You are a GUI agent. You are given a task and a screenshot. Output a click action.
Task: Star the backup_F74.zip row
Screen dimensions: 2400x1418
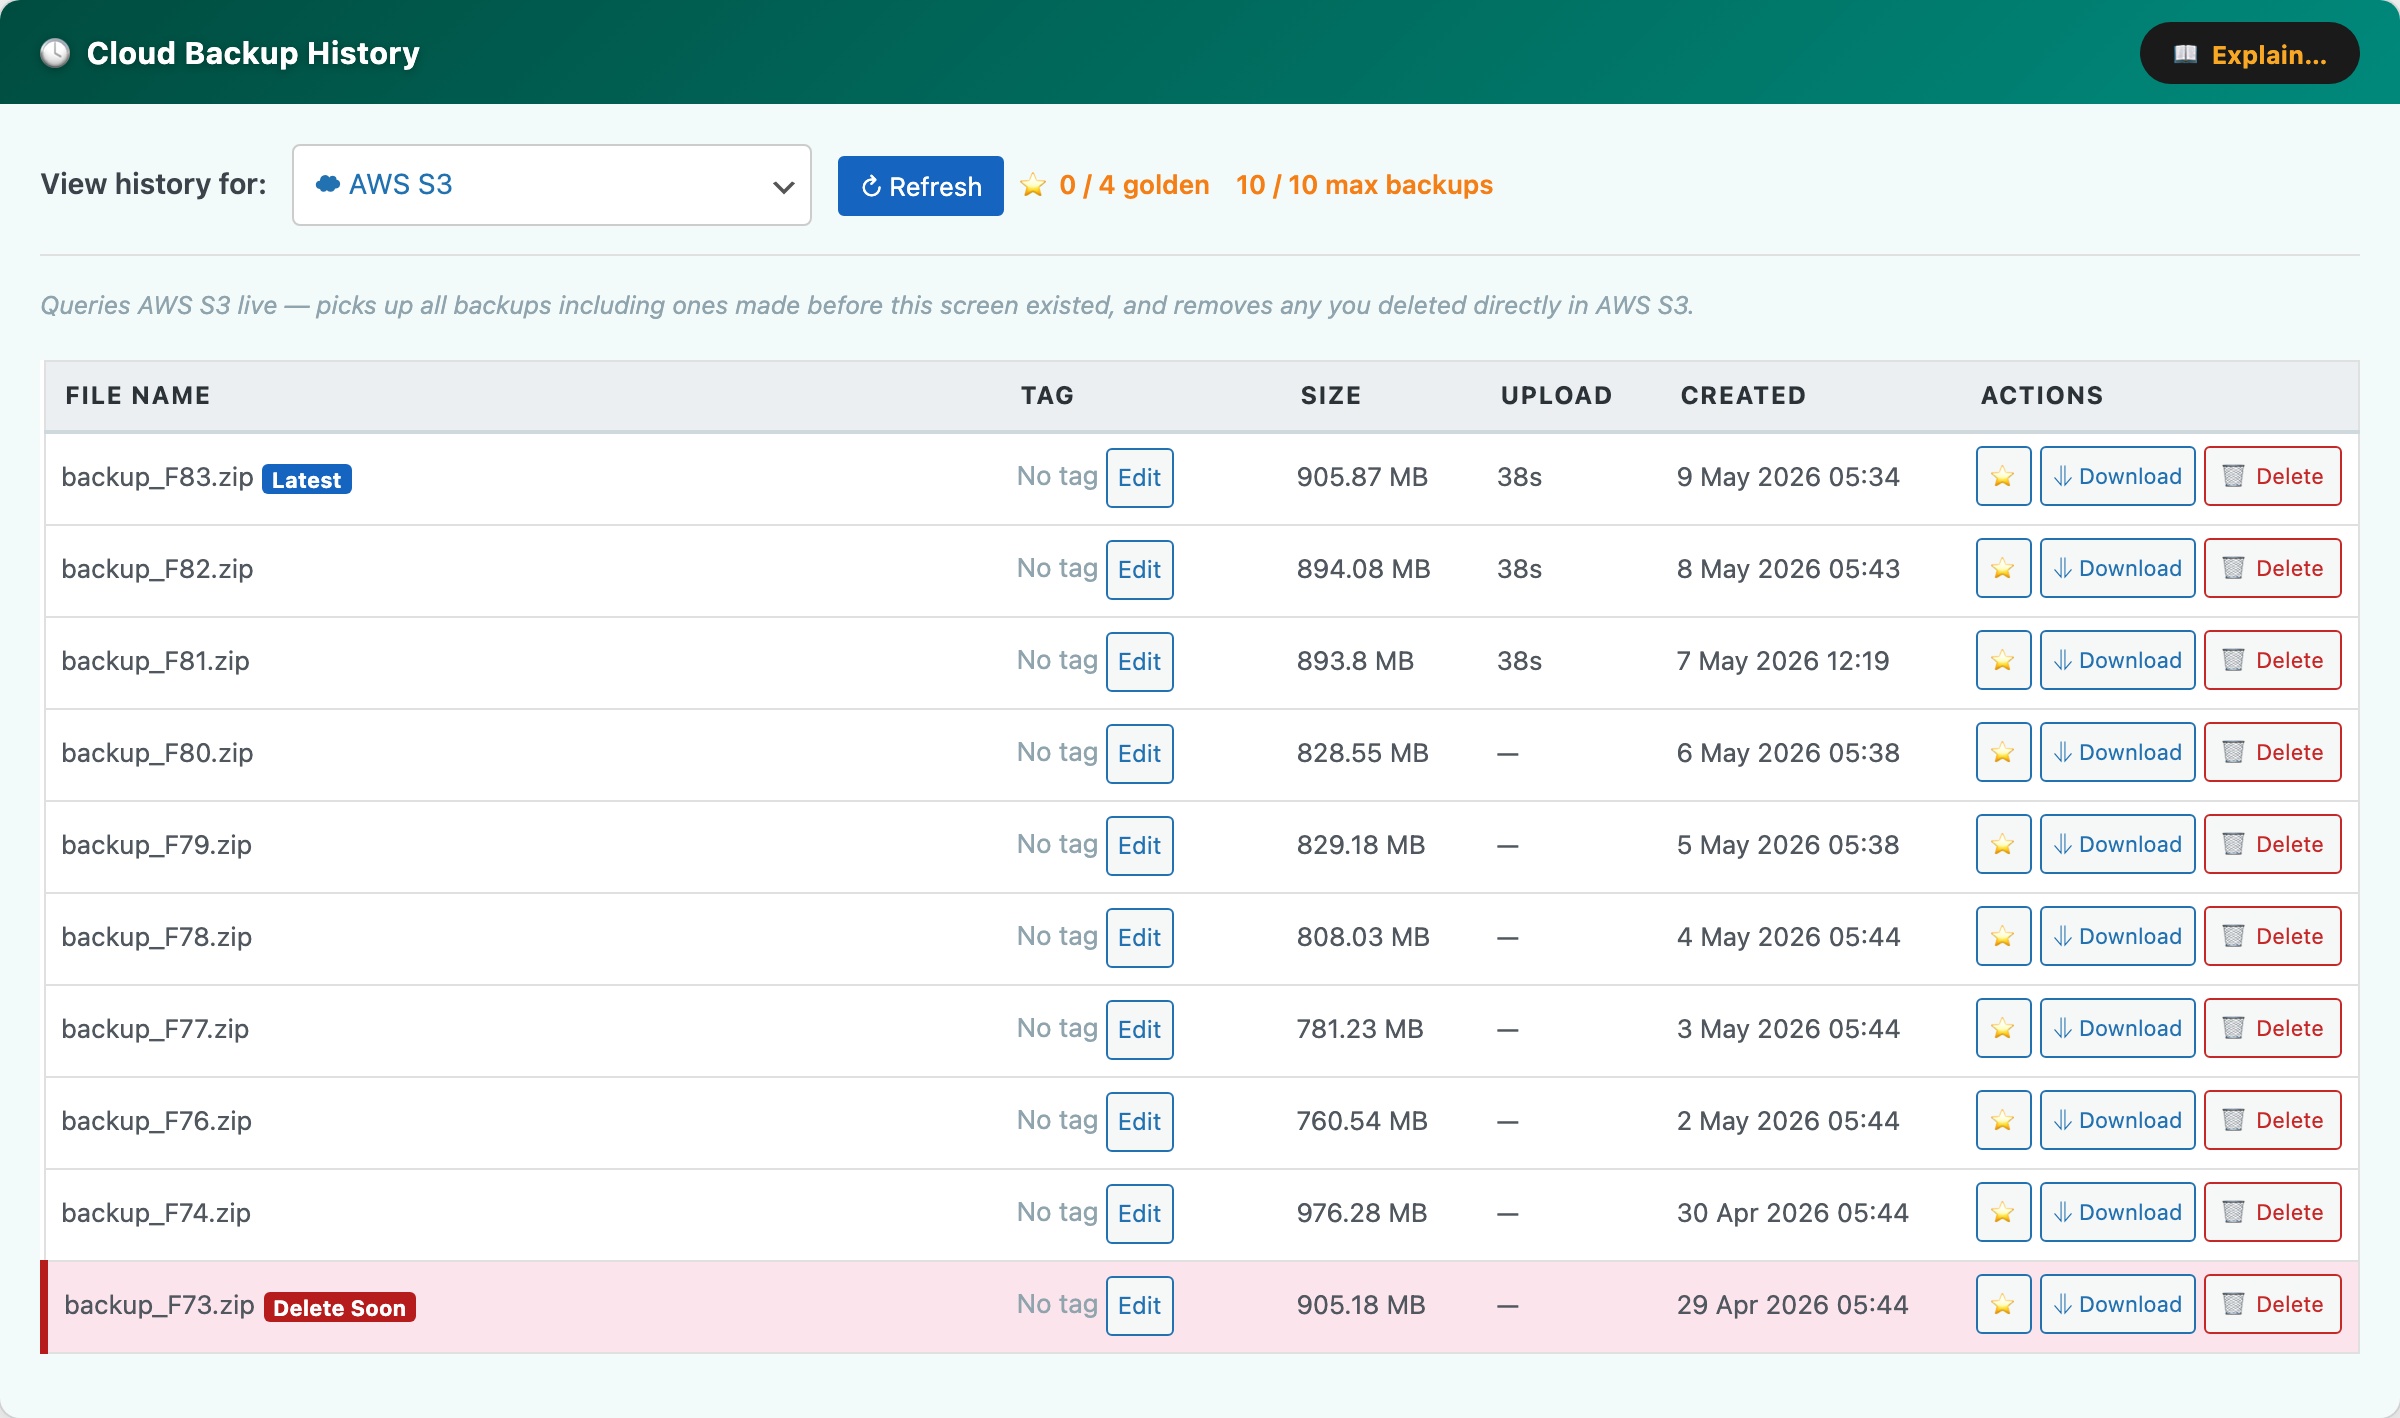2003,1213
